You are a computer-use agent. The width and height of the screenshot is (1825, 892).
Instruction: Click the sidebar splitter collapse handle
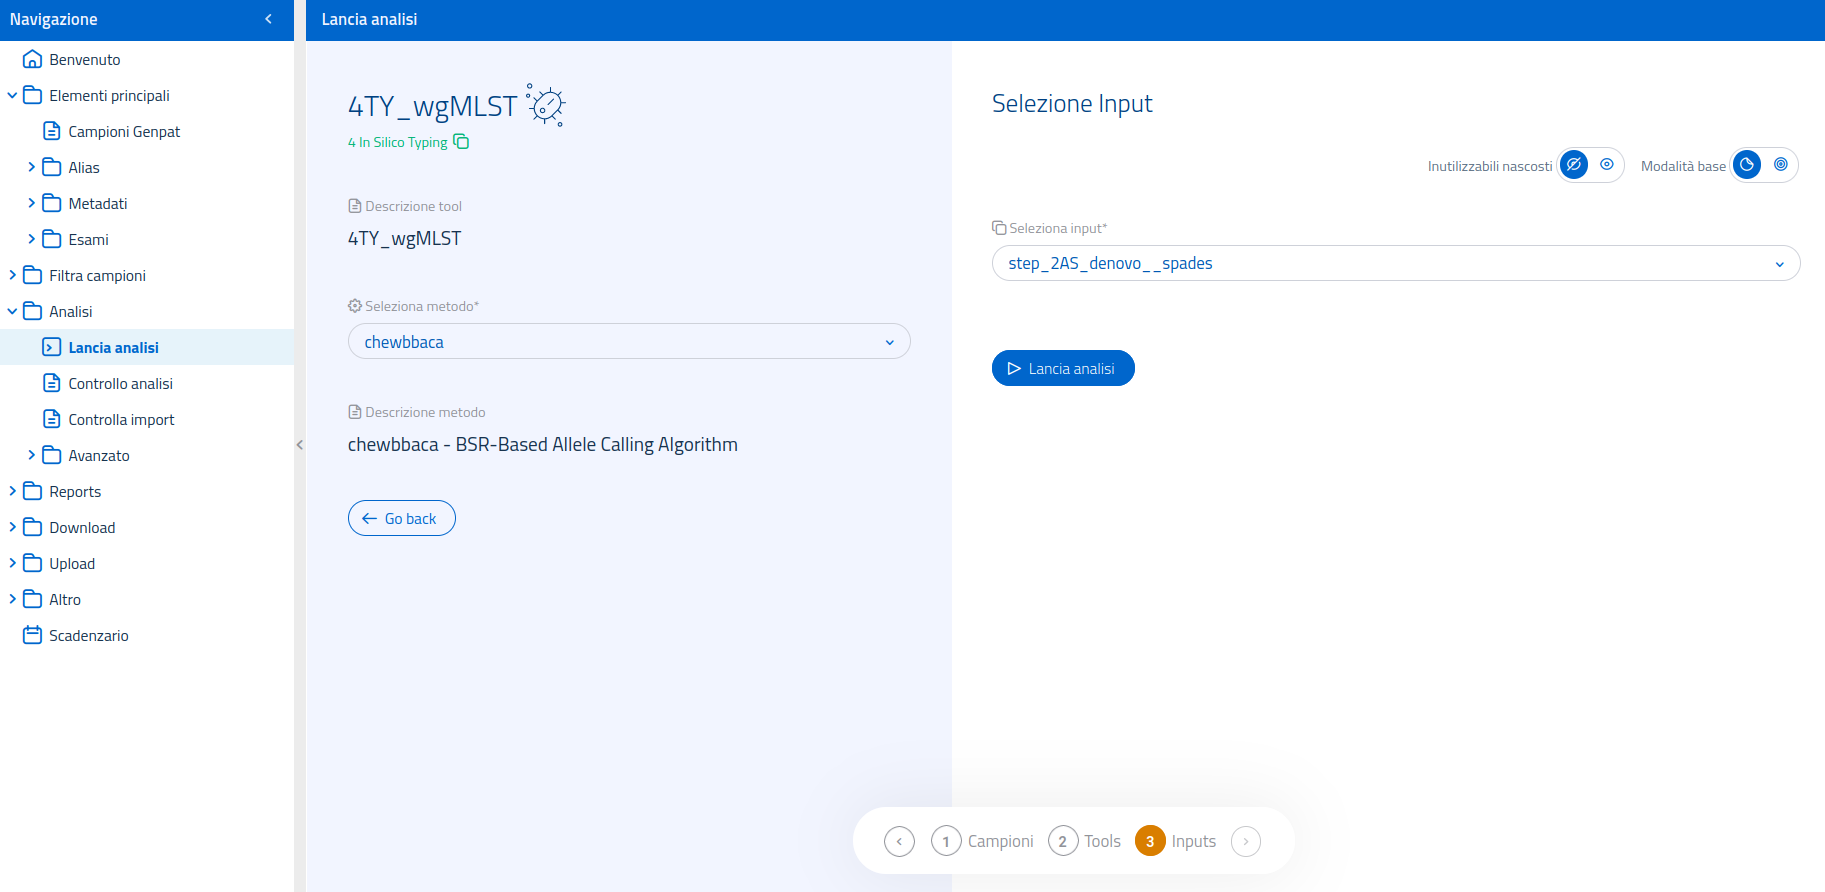tap(299, 445)
